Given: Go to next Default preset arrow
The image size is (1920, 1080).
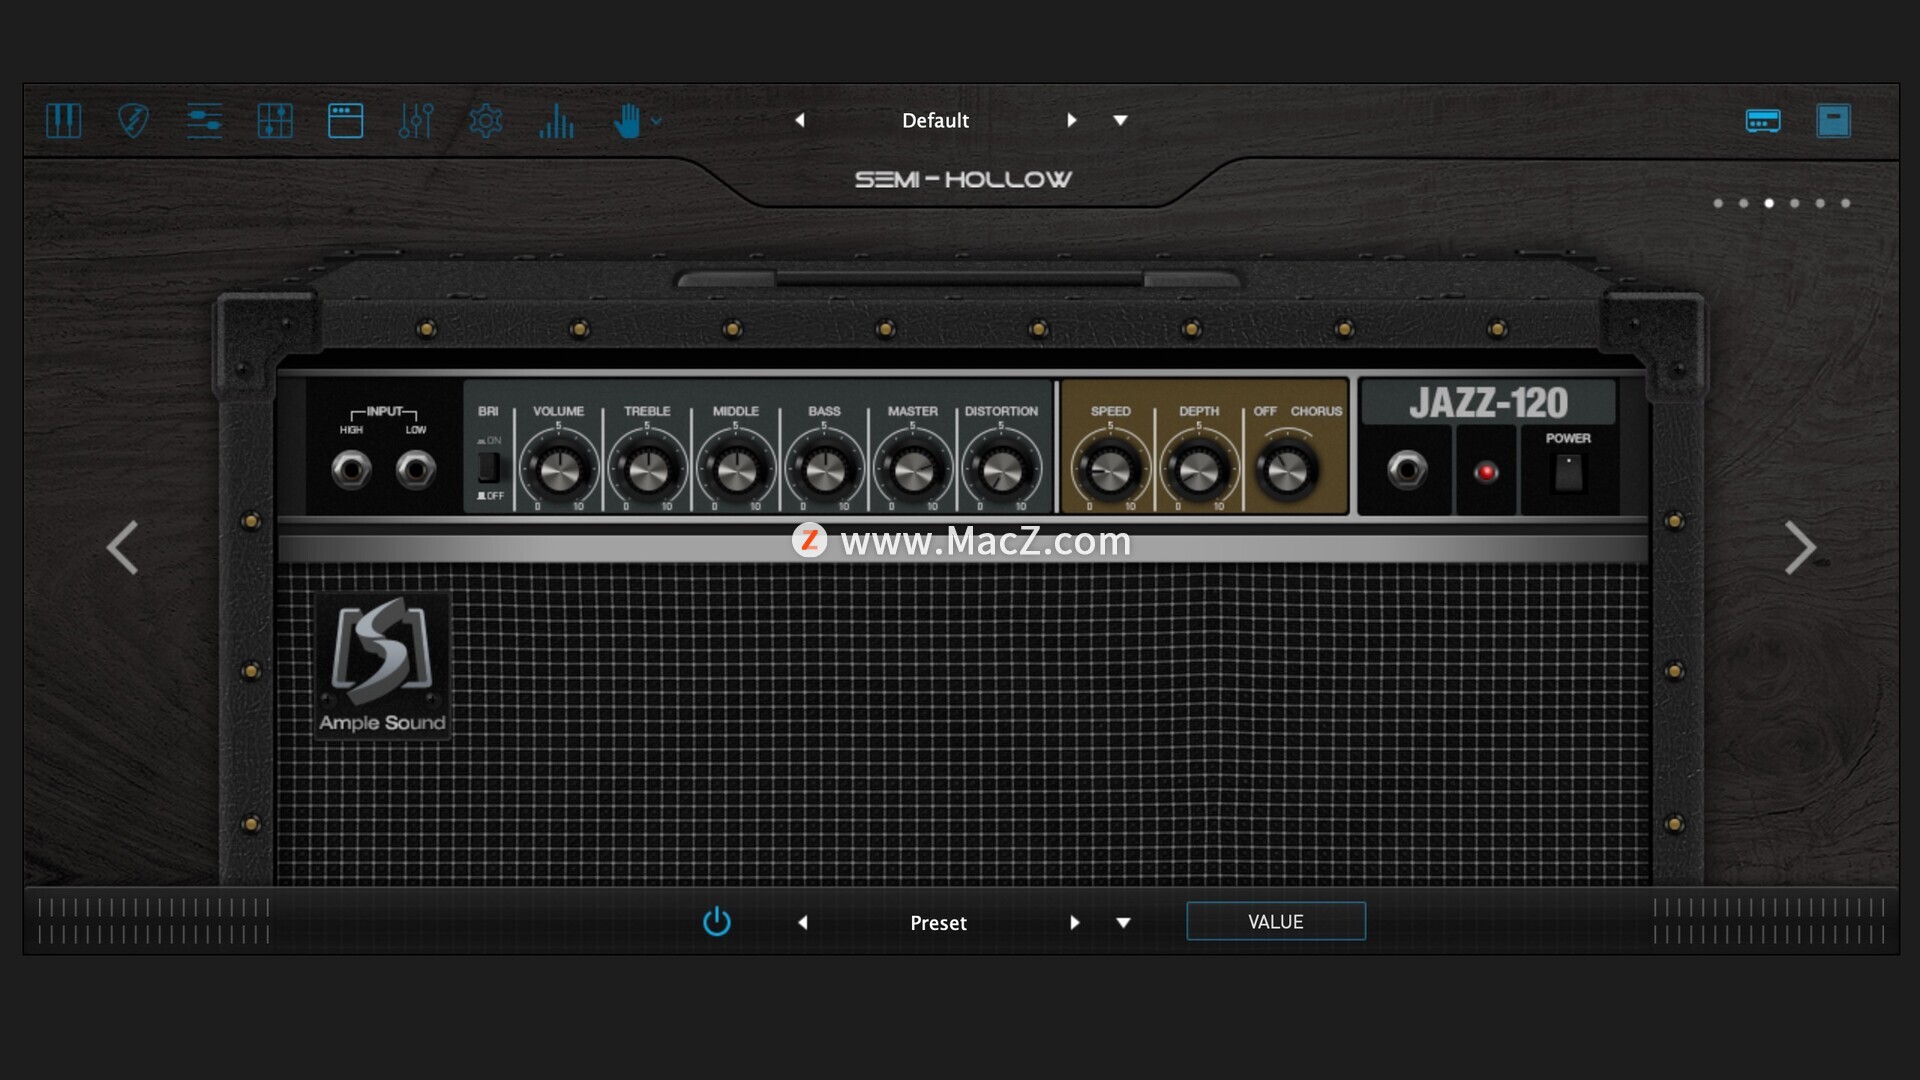Looking at the screenshot, I should click(x=1072, y=120).
